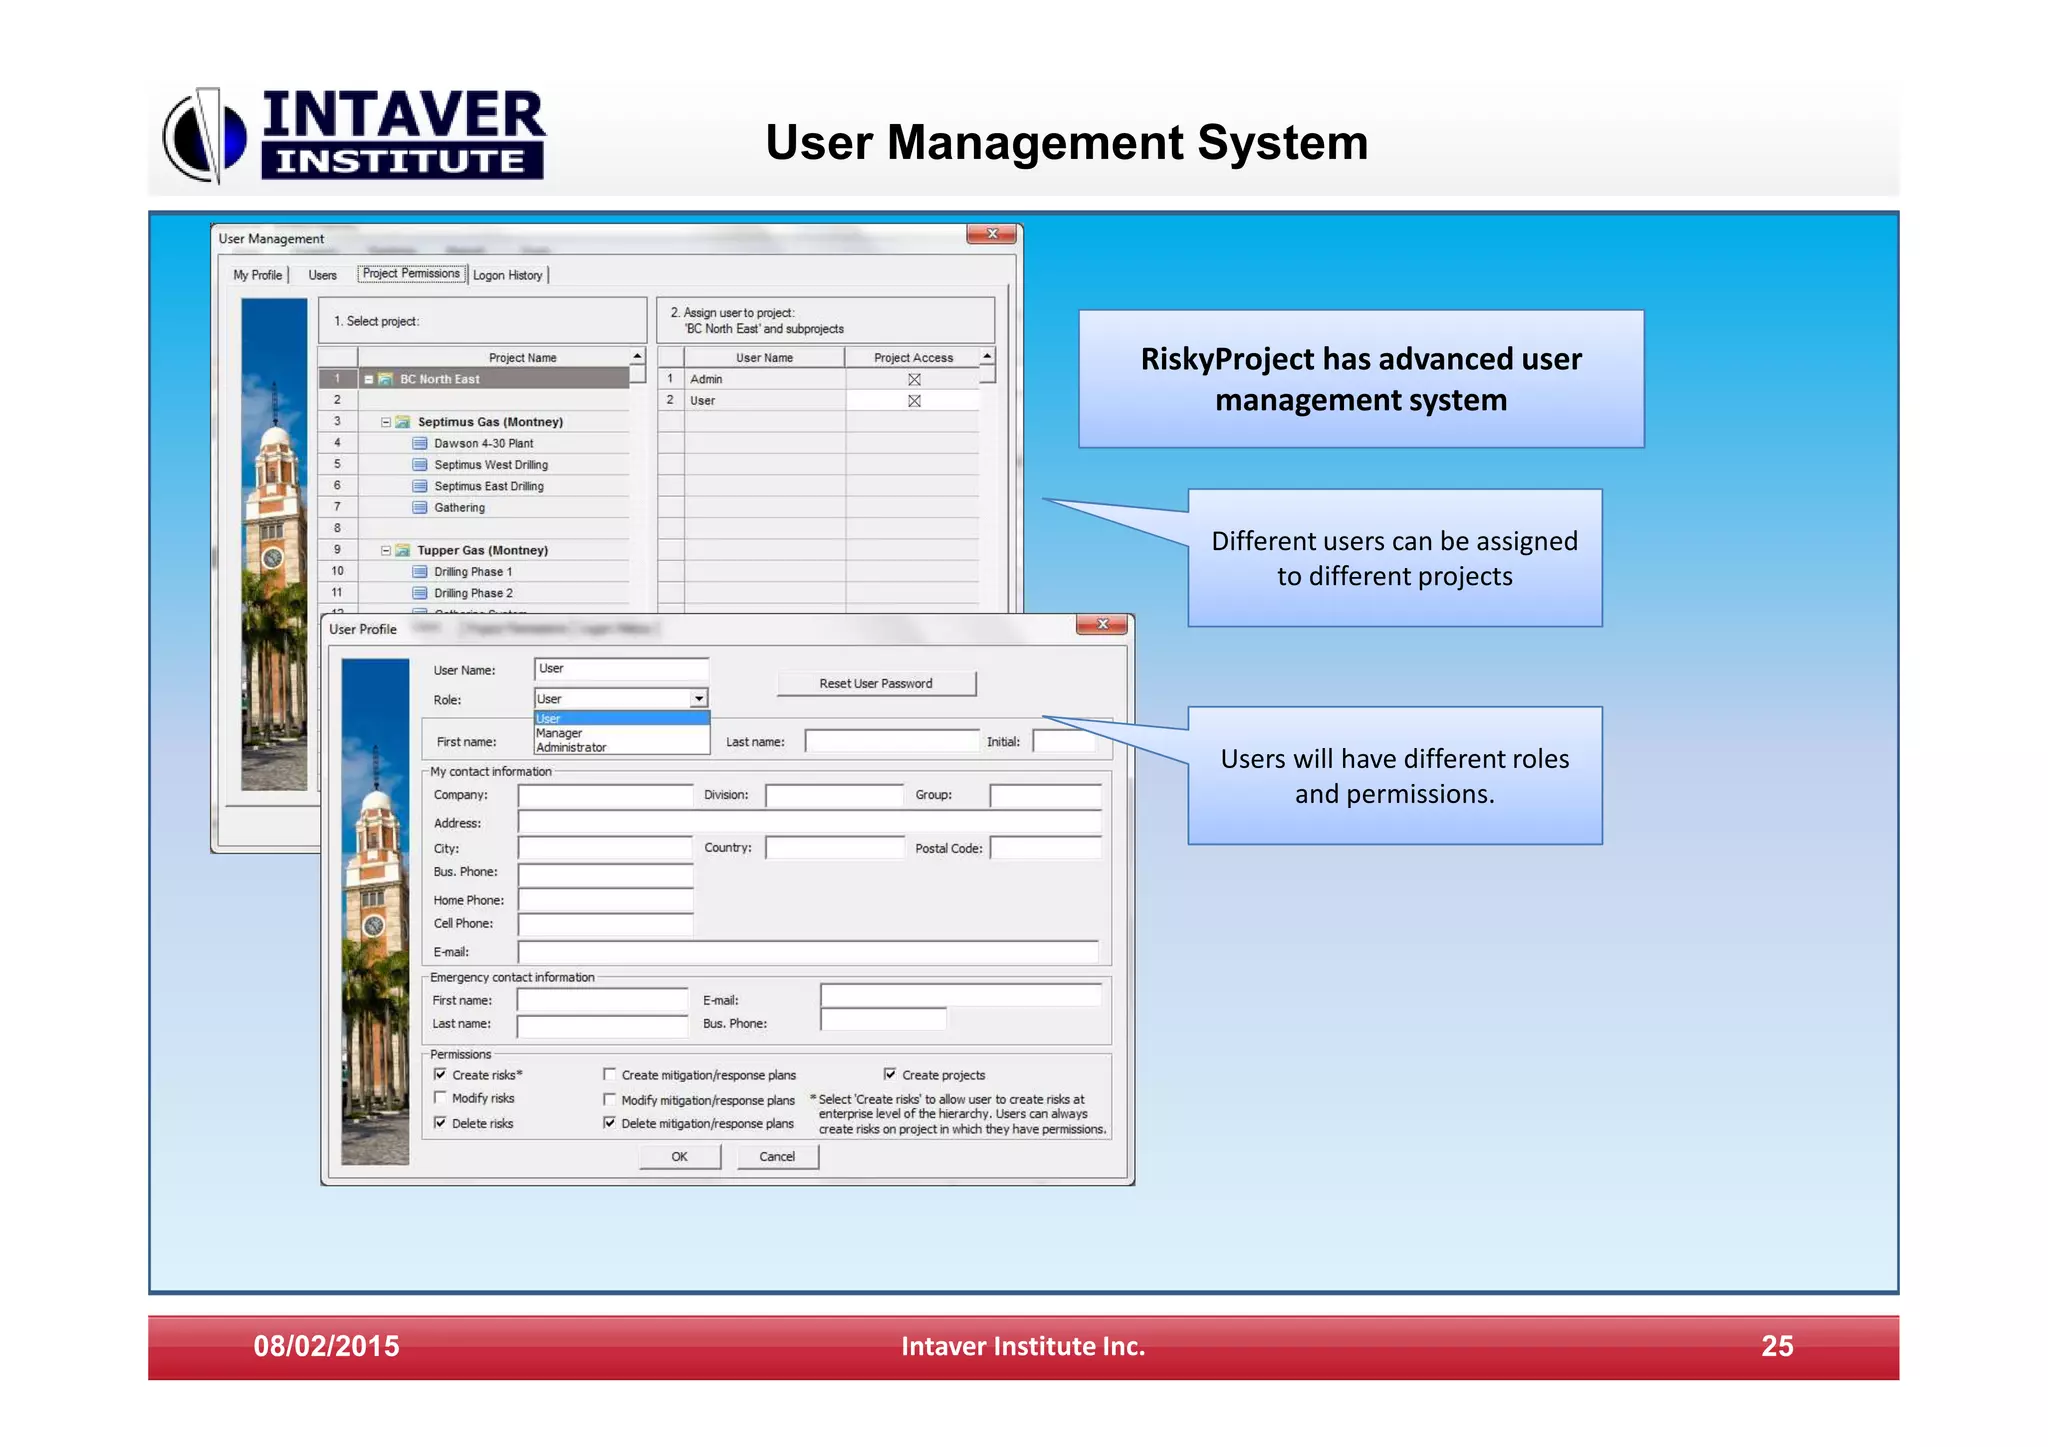Enable the Modify risks permission

coord(440,1098)
